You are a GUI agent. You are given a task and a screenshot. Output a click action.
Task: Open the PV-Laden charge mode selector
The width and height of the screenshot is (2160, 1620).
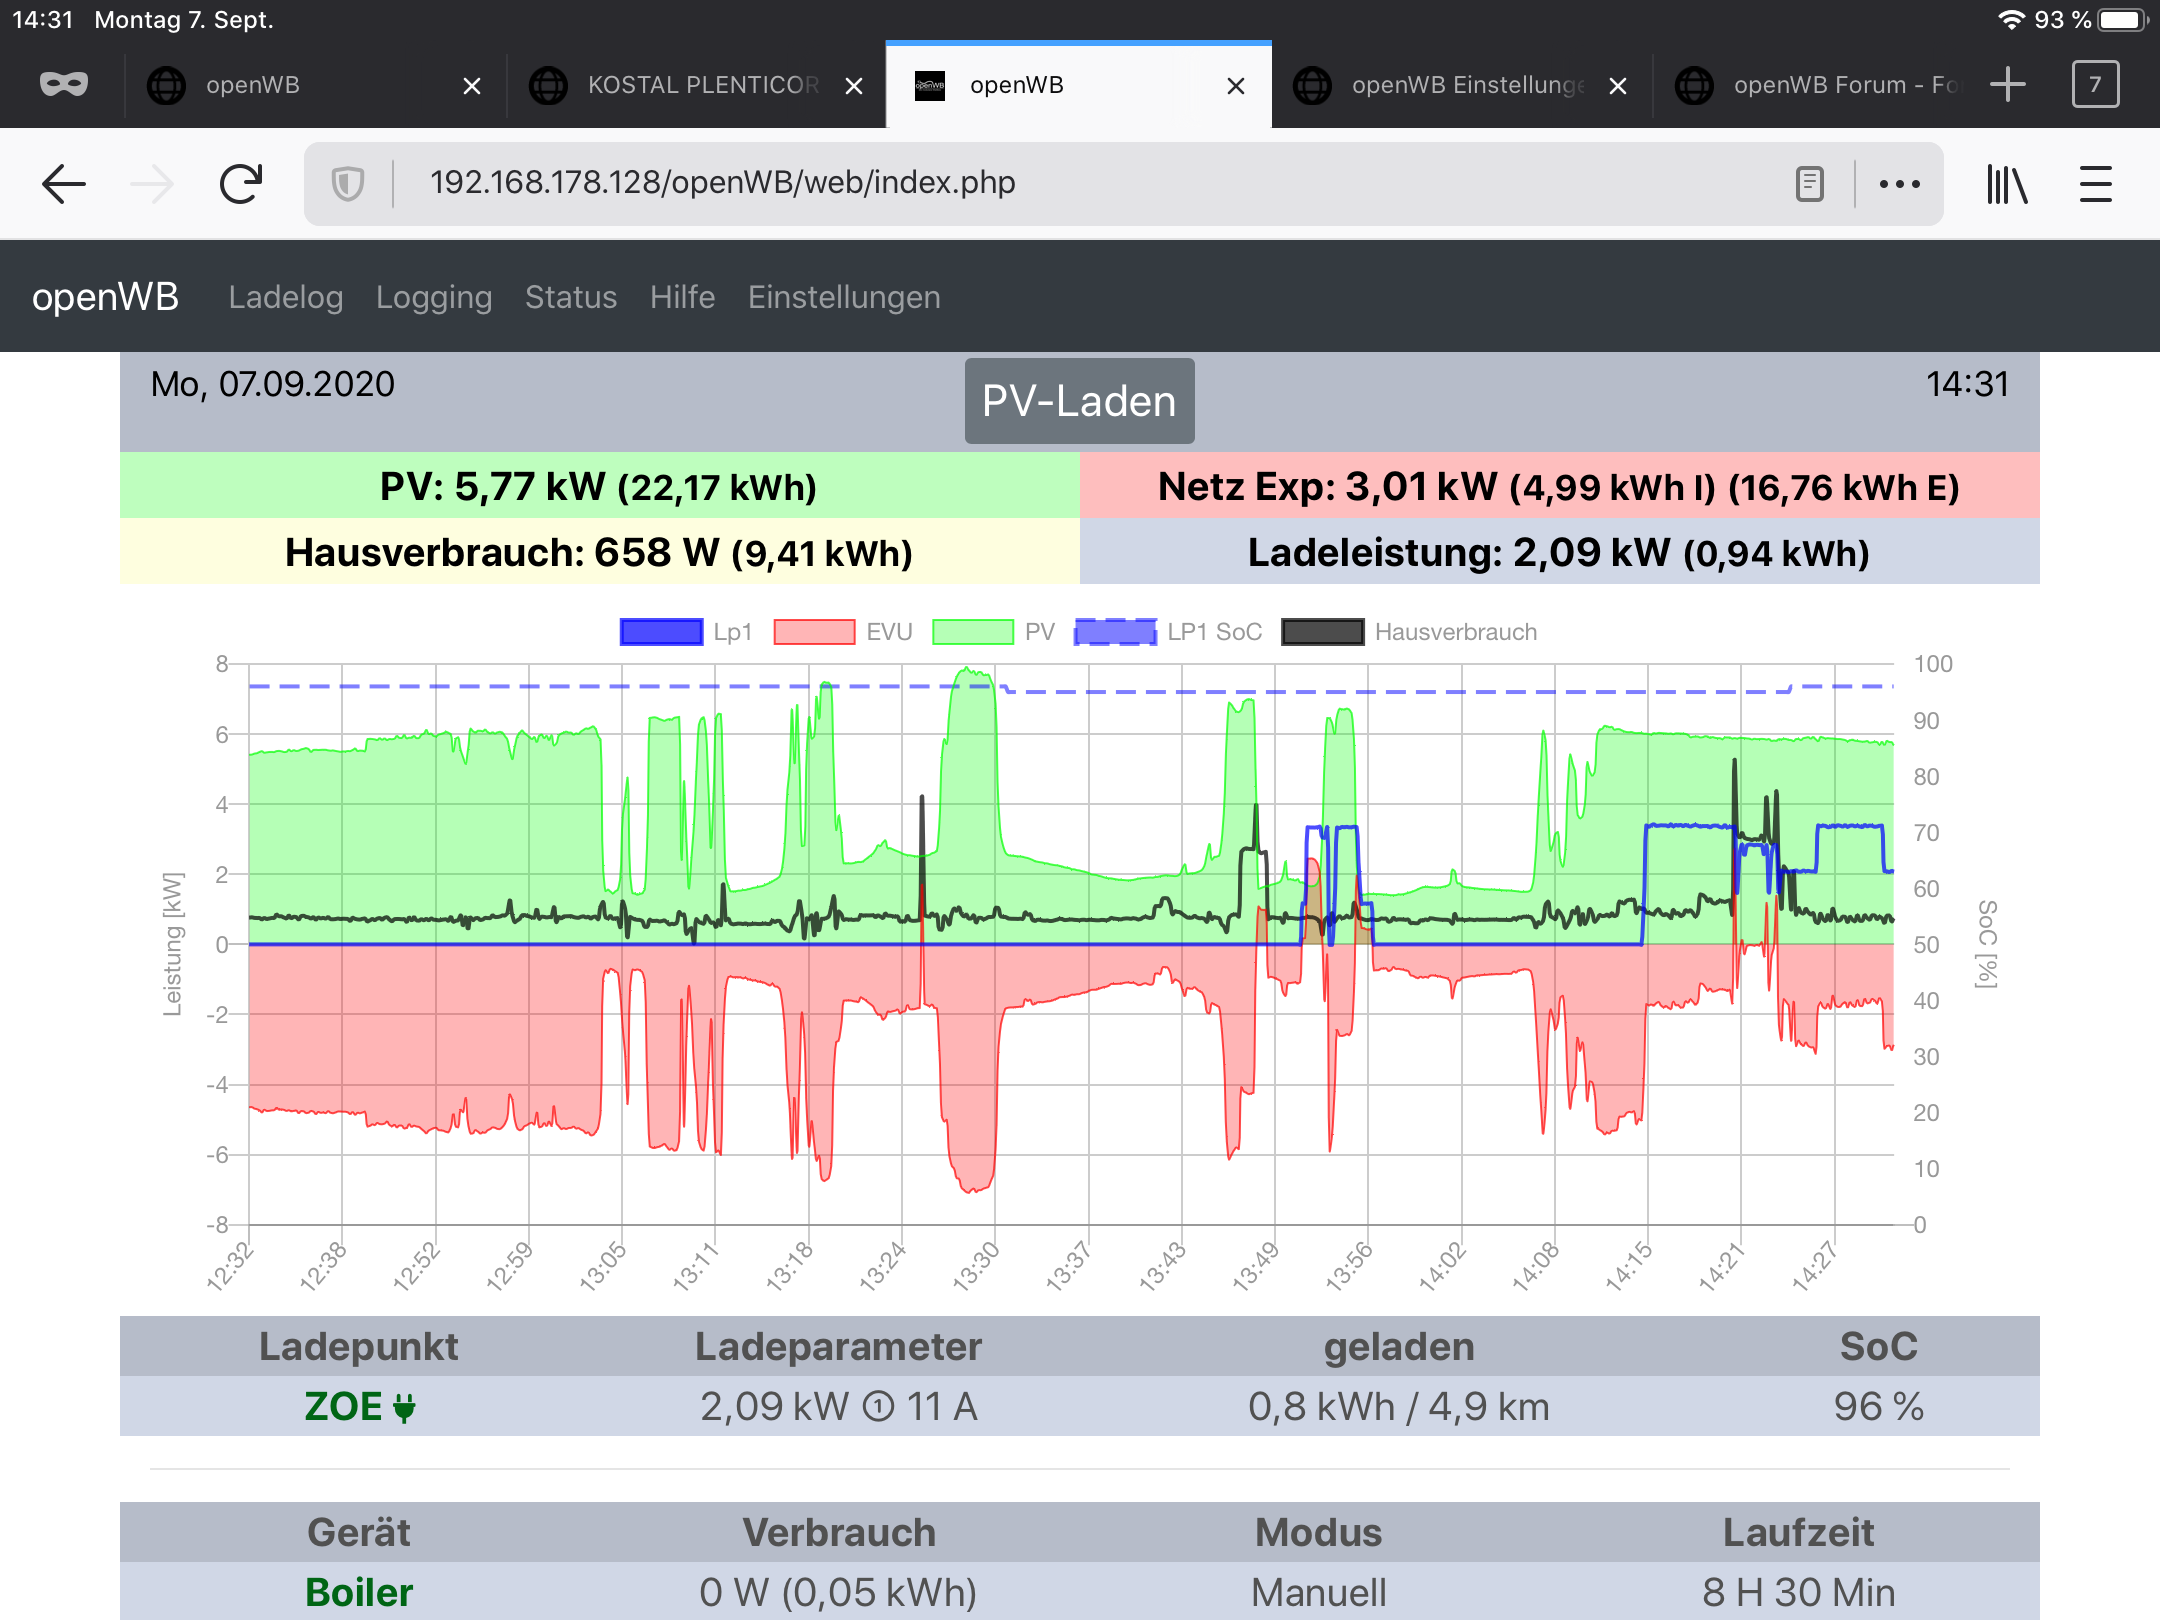click(1079, 401)
